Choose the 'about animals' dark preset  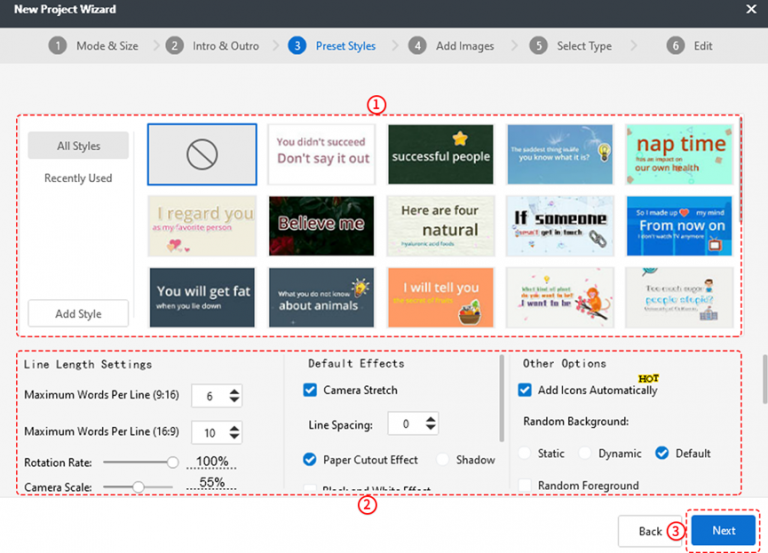pyautogui.click(x=321, y=297)
